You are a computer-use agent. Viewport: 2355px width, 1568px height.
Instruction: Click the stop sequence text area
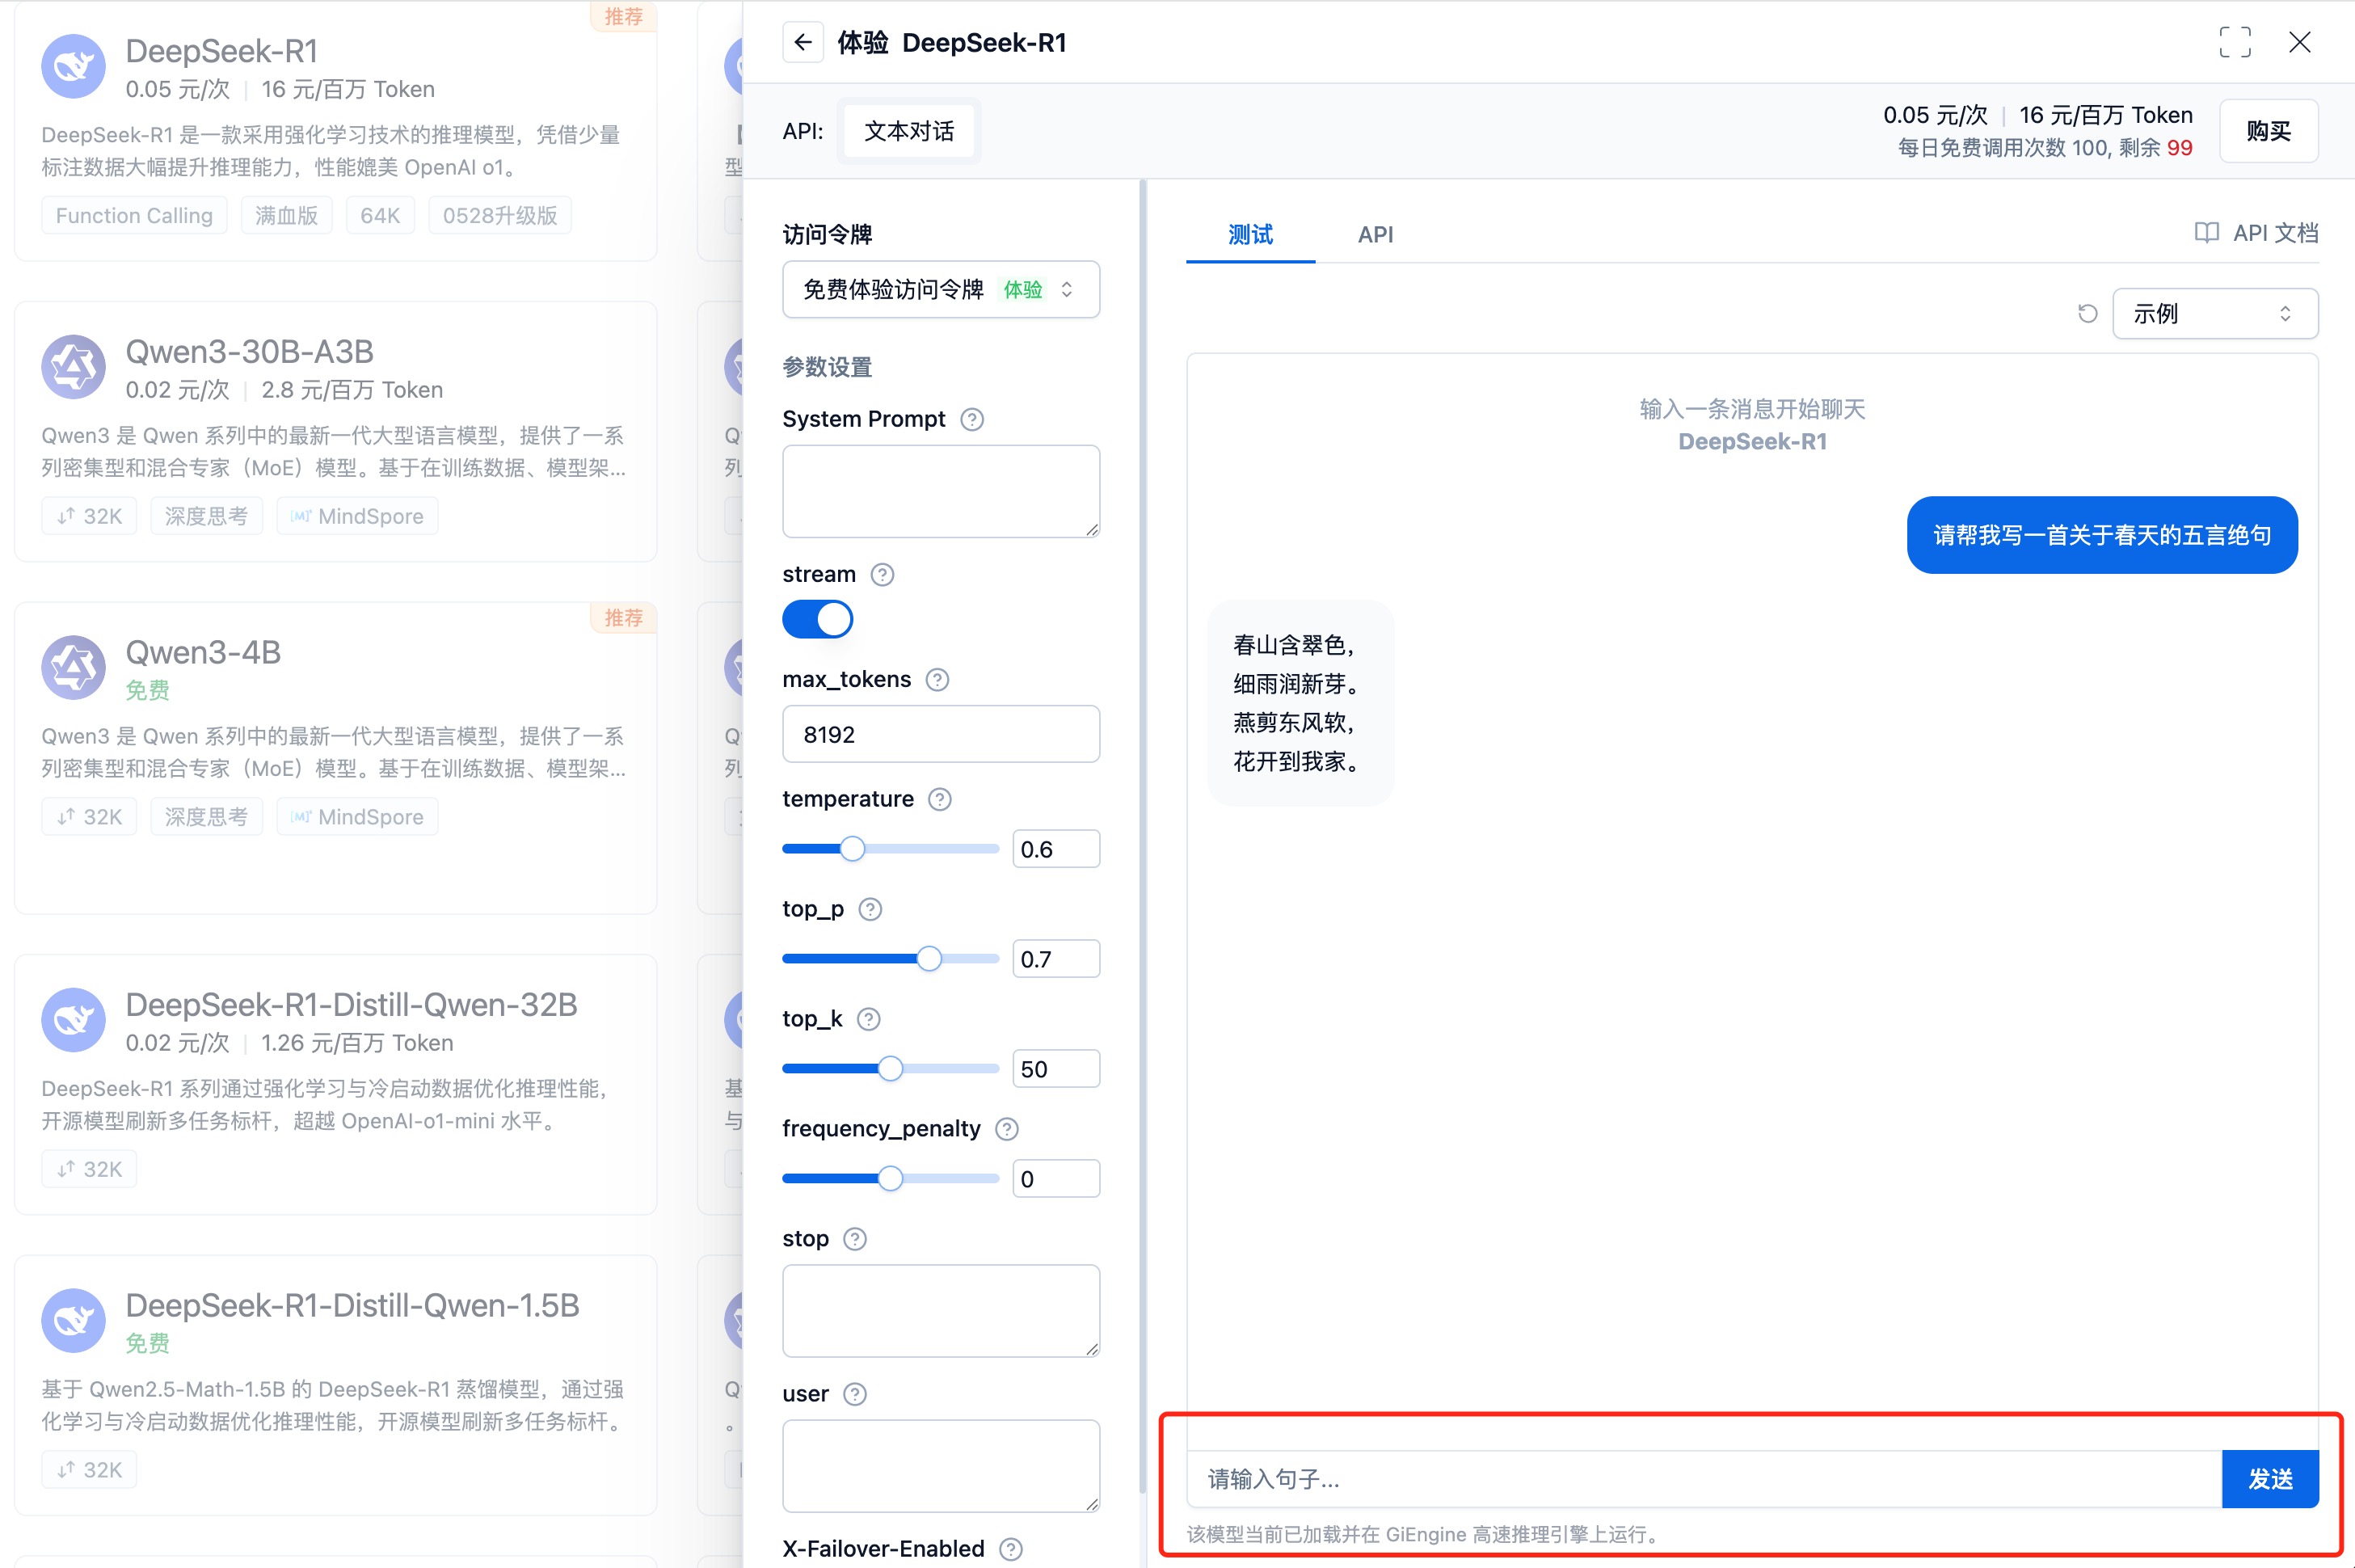pos(941,1311)
